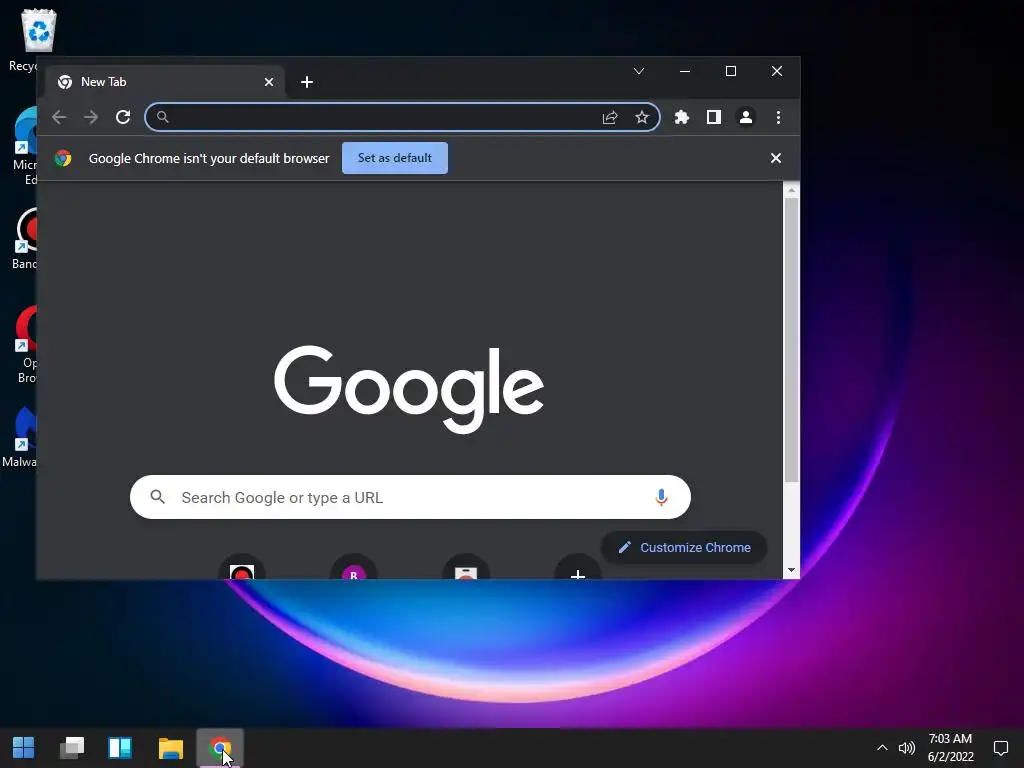Reload the current page
The width and height of the screenshot is (1024, 768).
click(123, 117)
